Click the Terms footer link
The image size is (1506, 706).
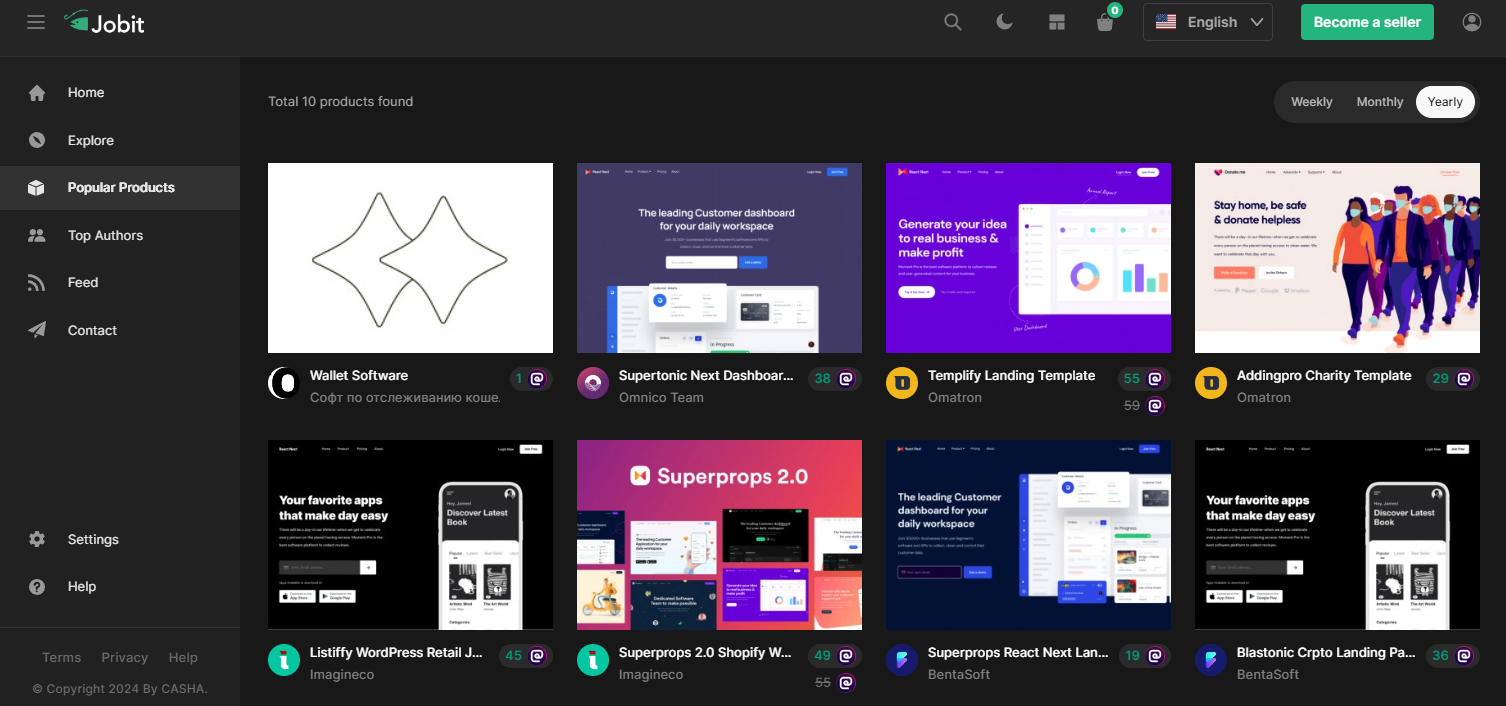[62, 657]
